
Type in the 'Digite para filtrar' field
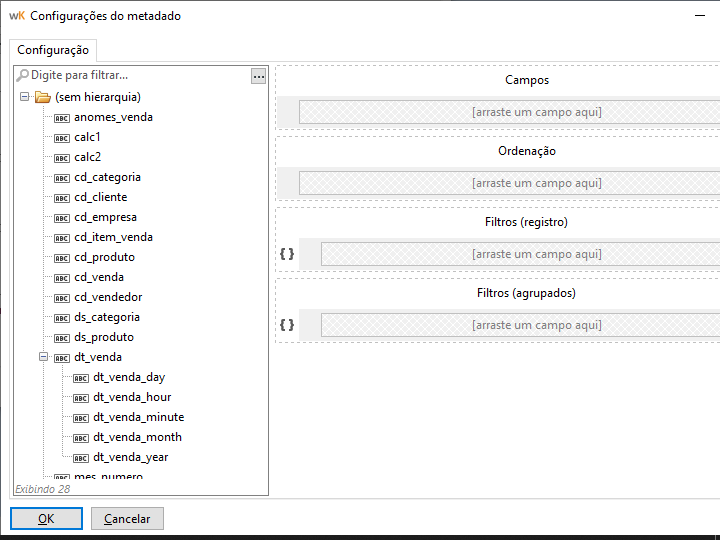point(140,75)
